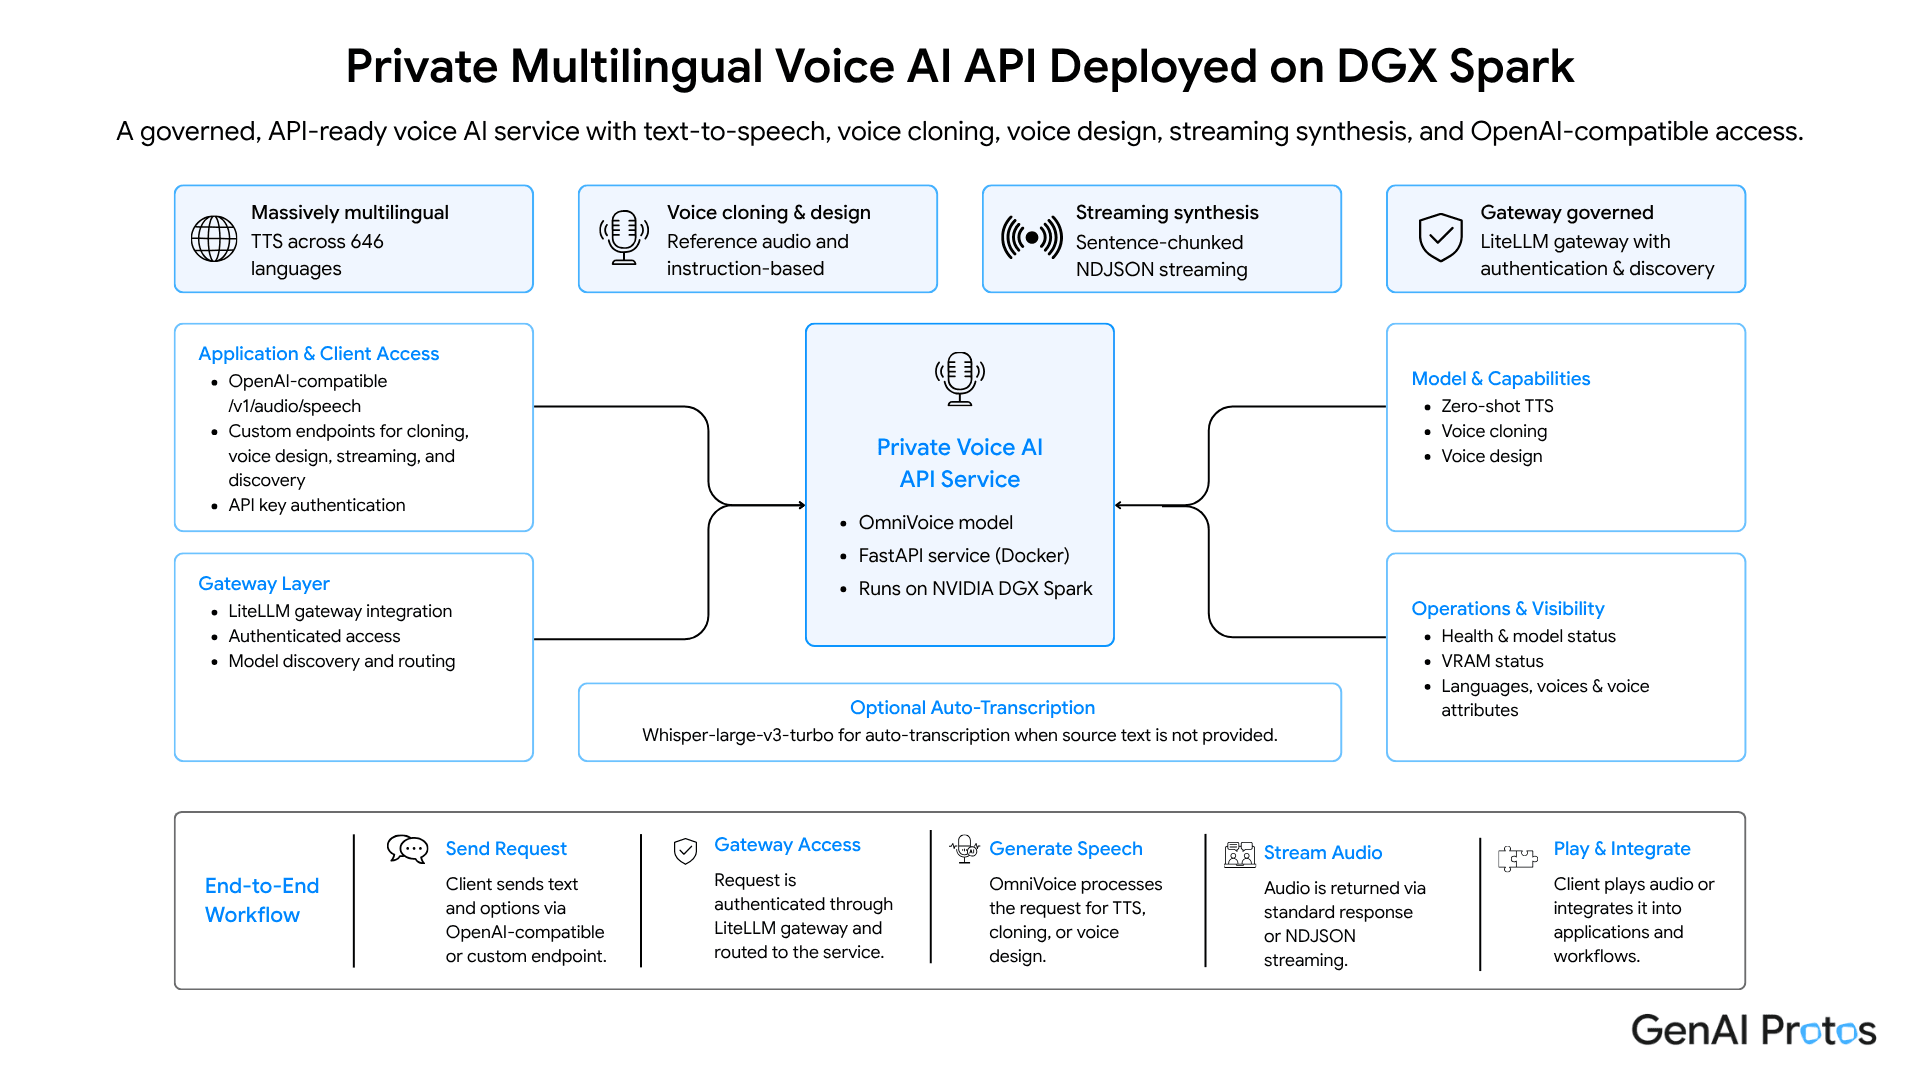Click the icon beside Stream Audio
The height and width of the screenshot is (1080, 1920).
click(1239, 854)
